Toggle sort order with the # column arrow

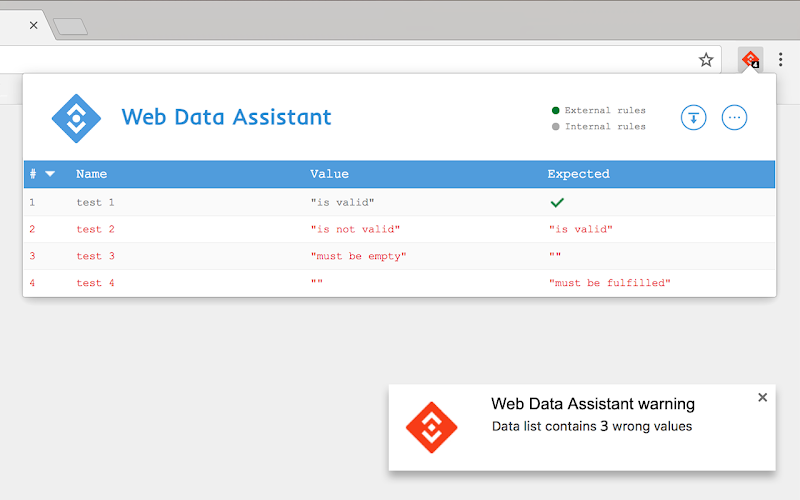pyautogui.click(x=49, y=174)
